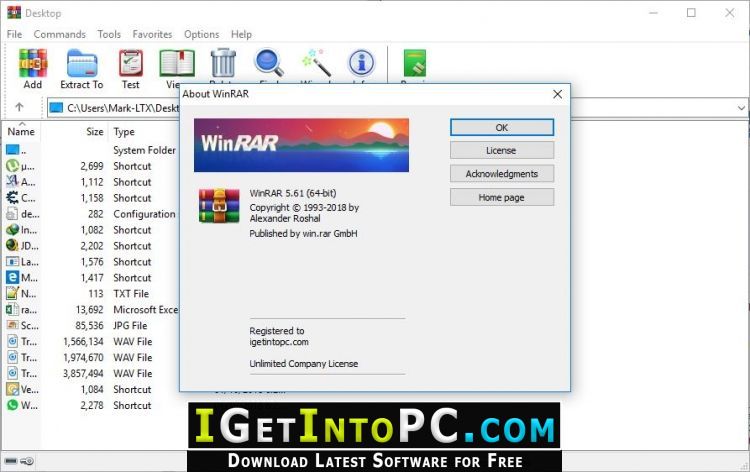Click the WinRAR banner image in dialog
The height and width of the screenshot is (472, 750).
pos(301,145)
